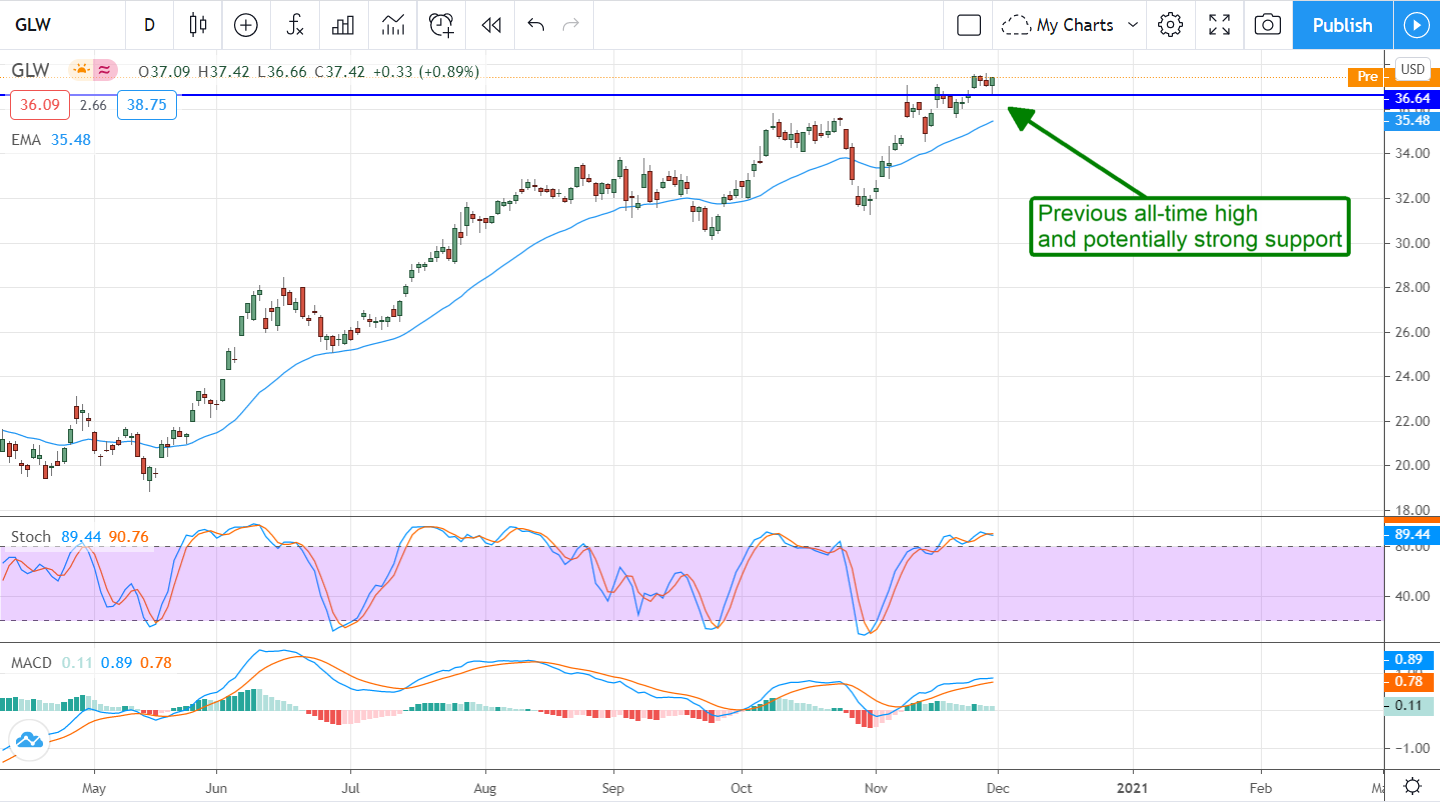This screenshot has height=803, width=1440.
Task: Open the USD currency selector
Action: coord(1412,69)
